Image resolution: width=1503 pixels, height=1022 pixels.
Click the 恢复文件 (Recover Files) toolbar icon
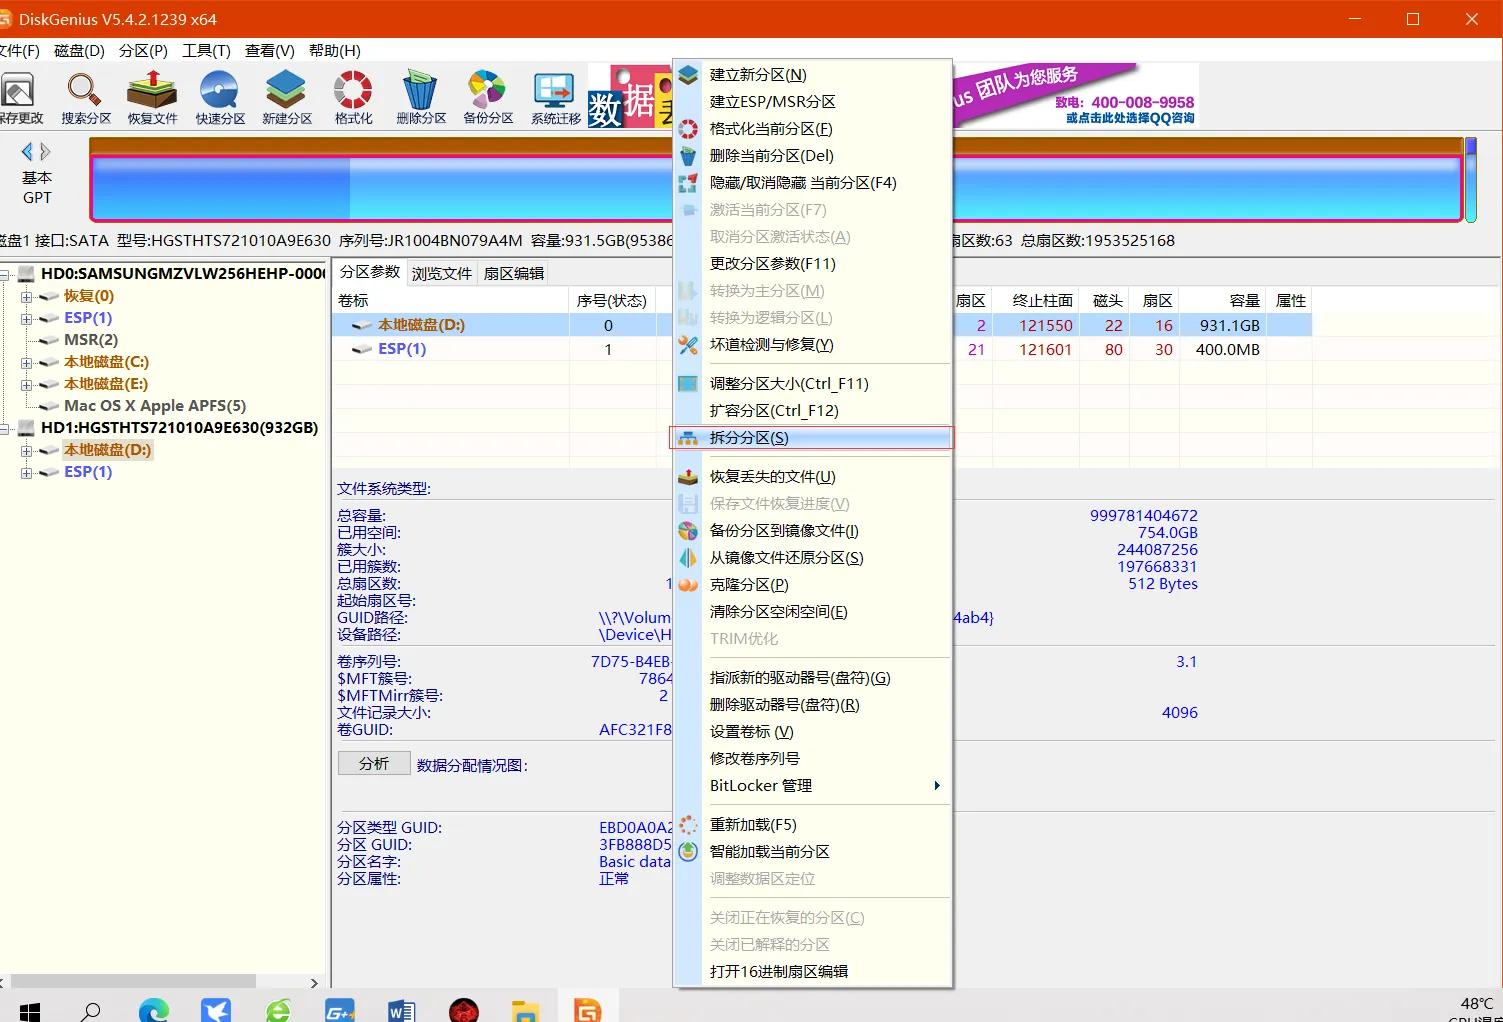pos(151,95)
